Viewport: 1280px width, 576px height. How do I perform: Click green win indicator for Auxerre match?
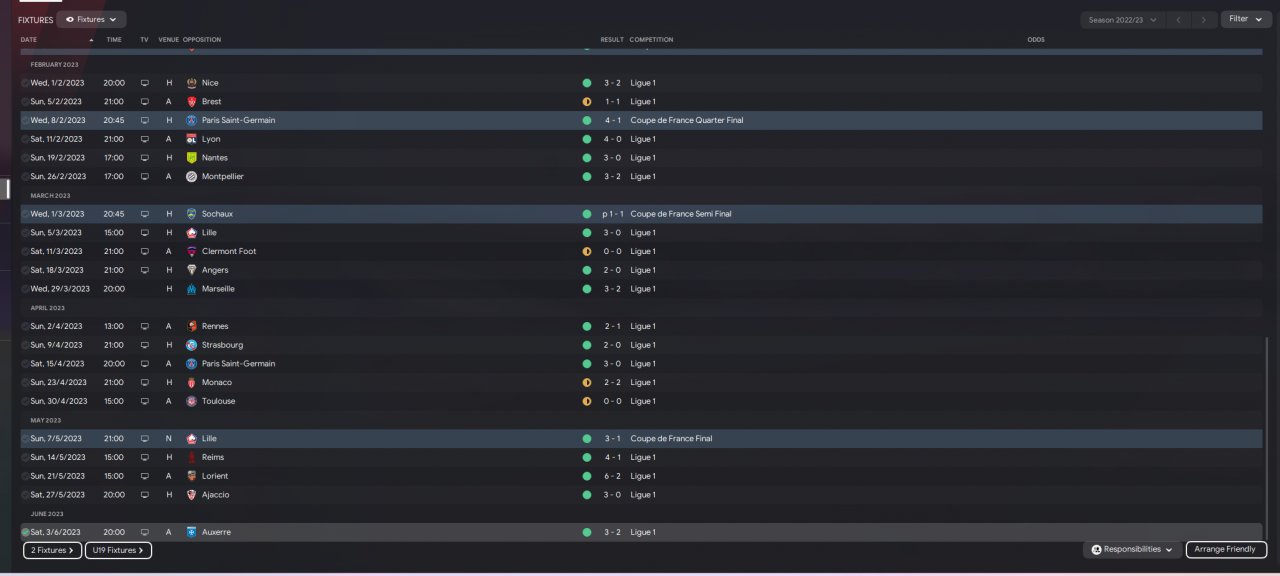587,532
